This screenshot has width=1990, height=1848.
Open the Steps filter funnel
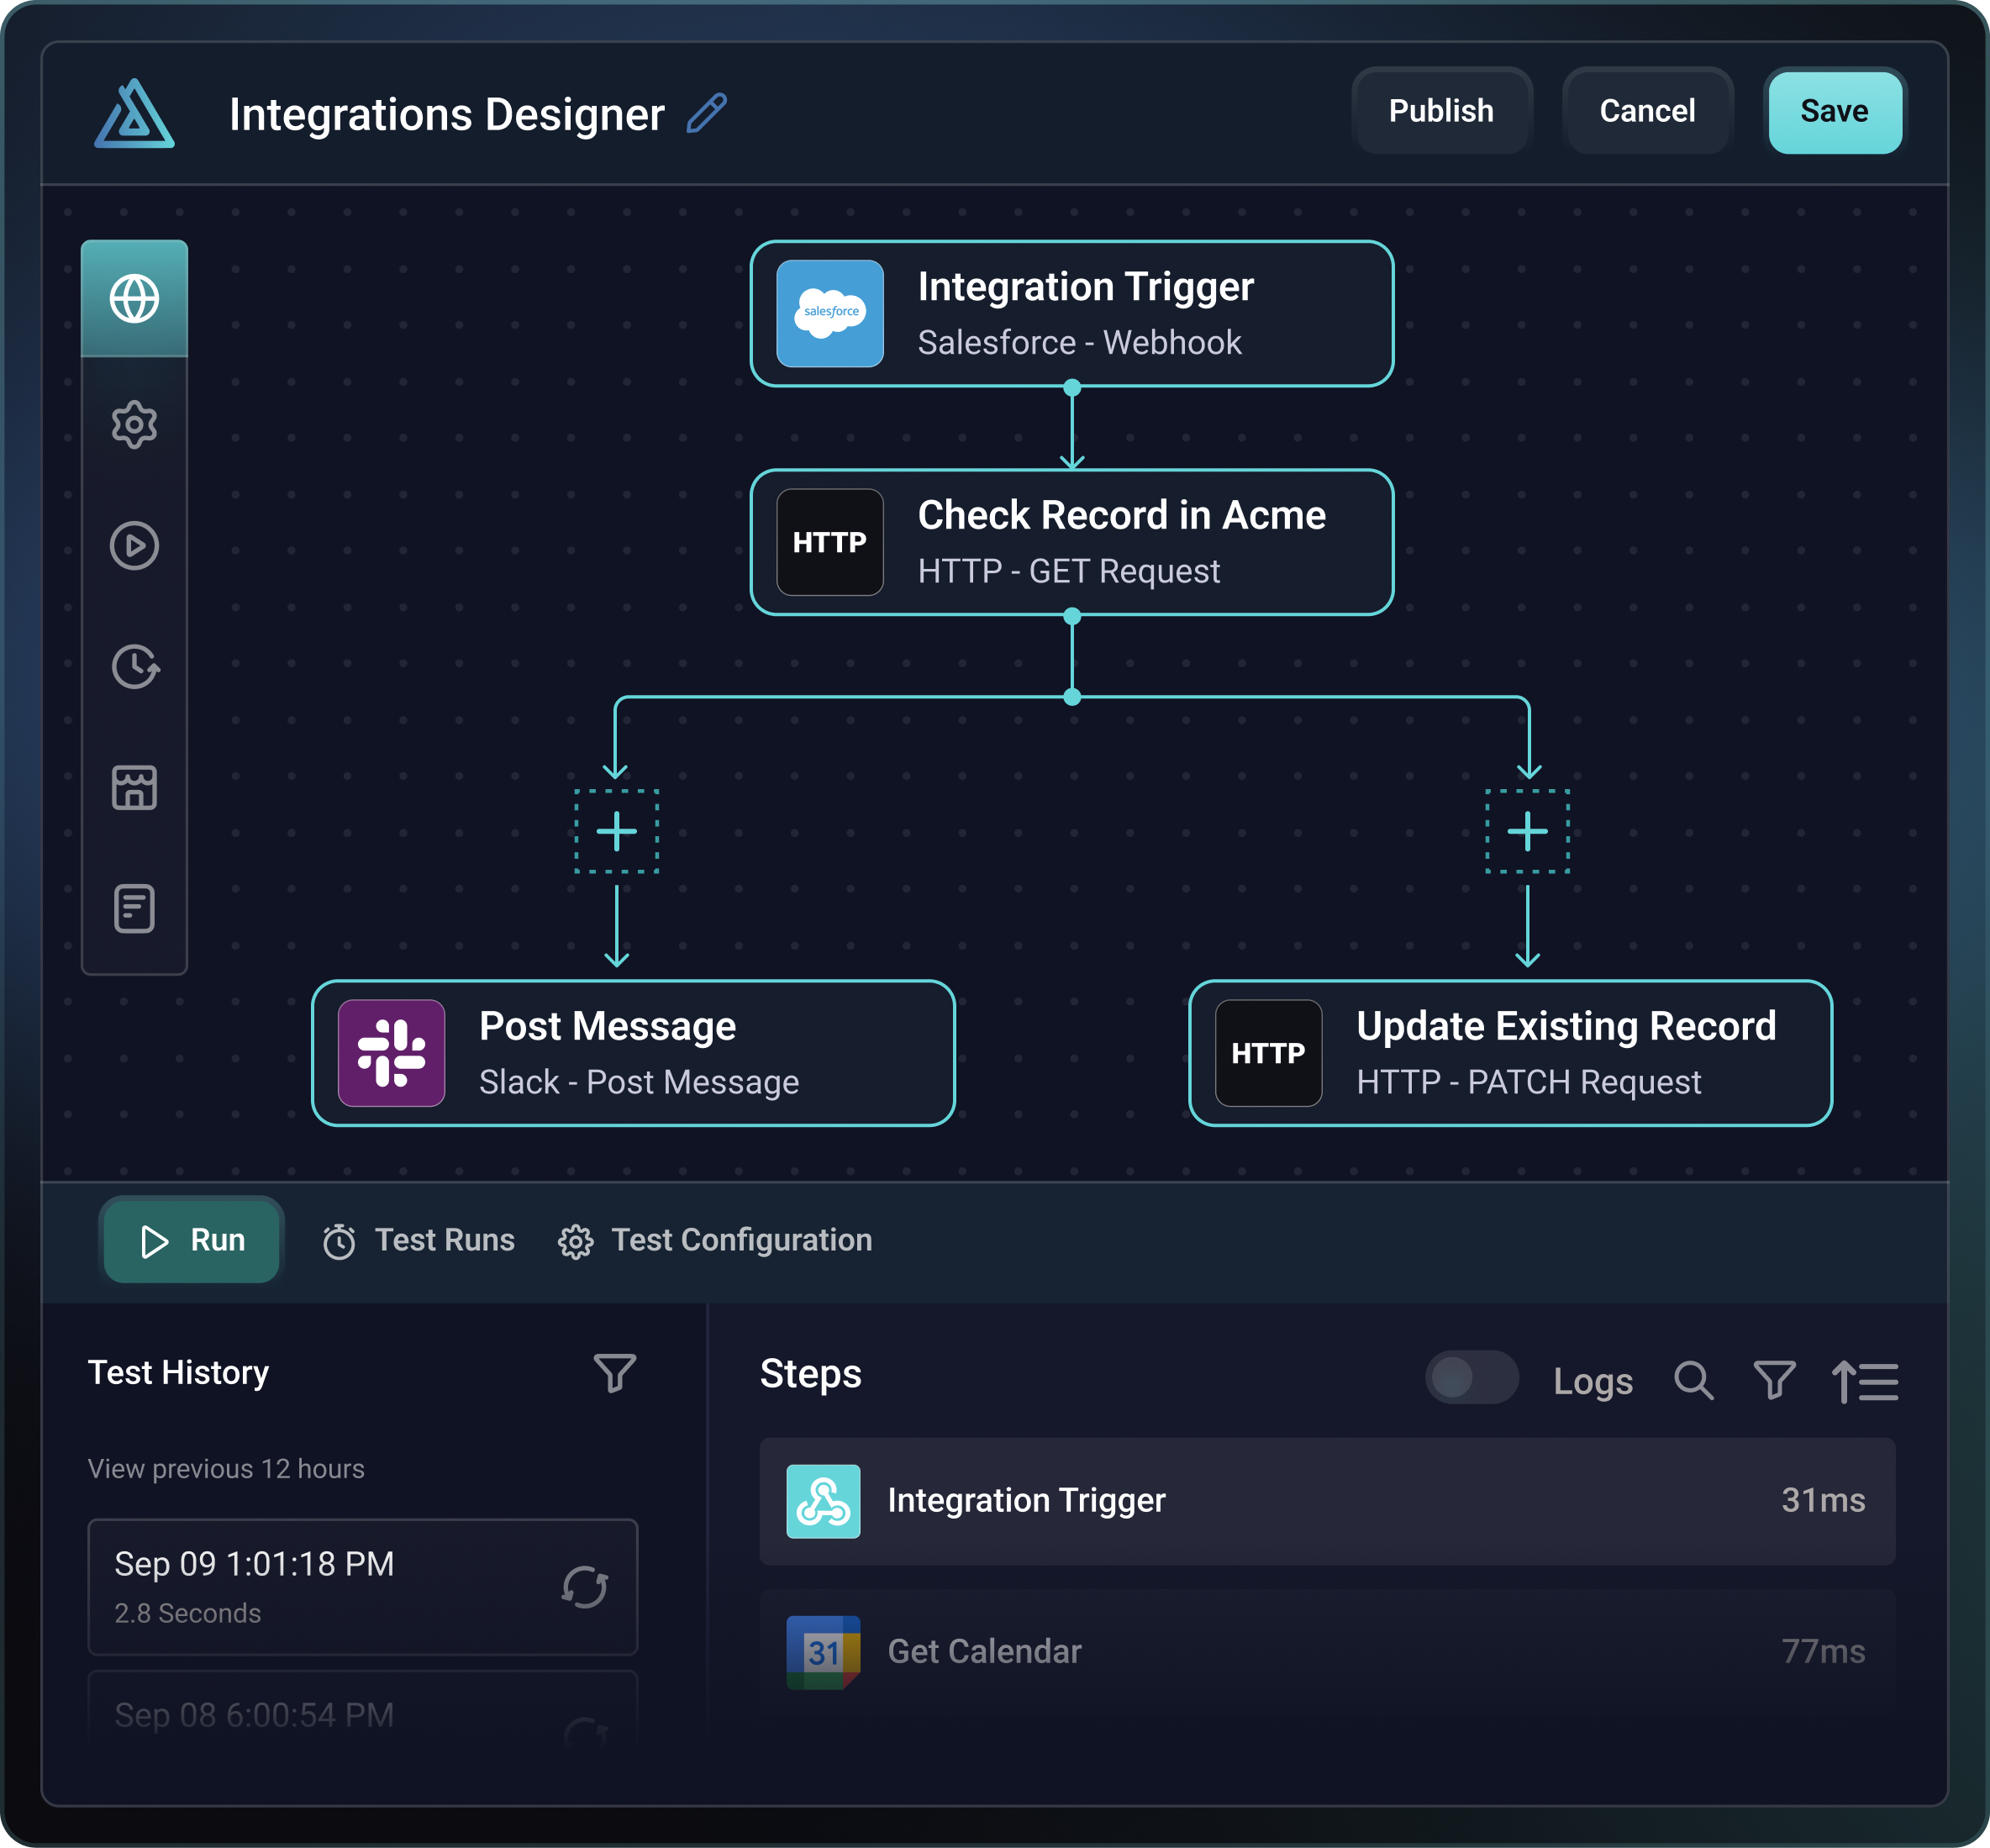tap(1774, 1381)
